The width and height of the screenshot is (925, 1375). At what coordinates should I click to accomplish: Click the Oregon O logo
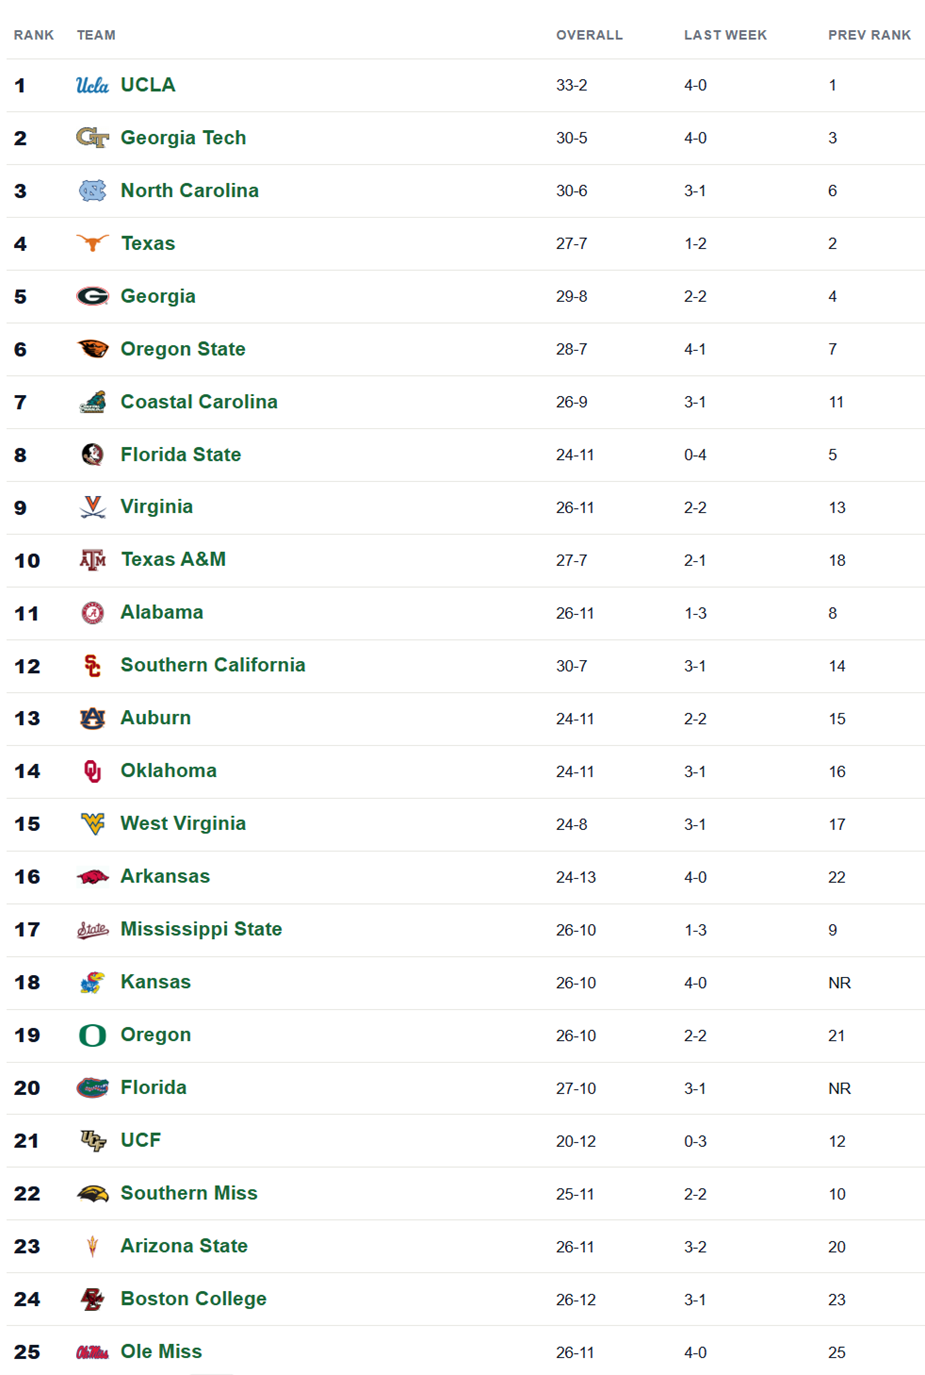coord(92,1035)
